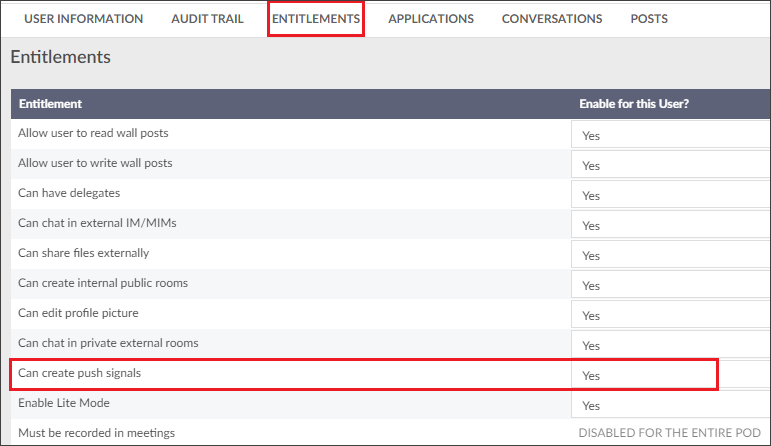The width and height of the screenshot is (771, 446).
Task: Click the Entitlement column header
Action: click(50, 104)
